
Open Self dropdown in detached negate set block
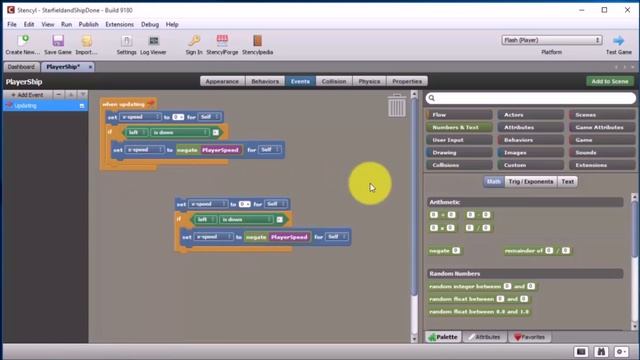pos(337,237)
